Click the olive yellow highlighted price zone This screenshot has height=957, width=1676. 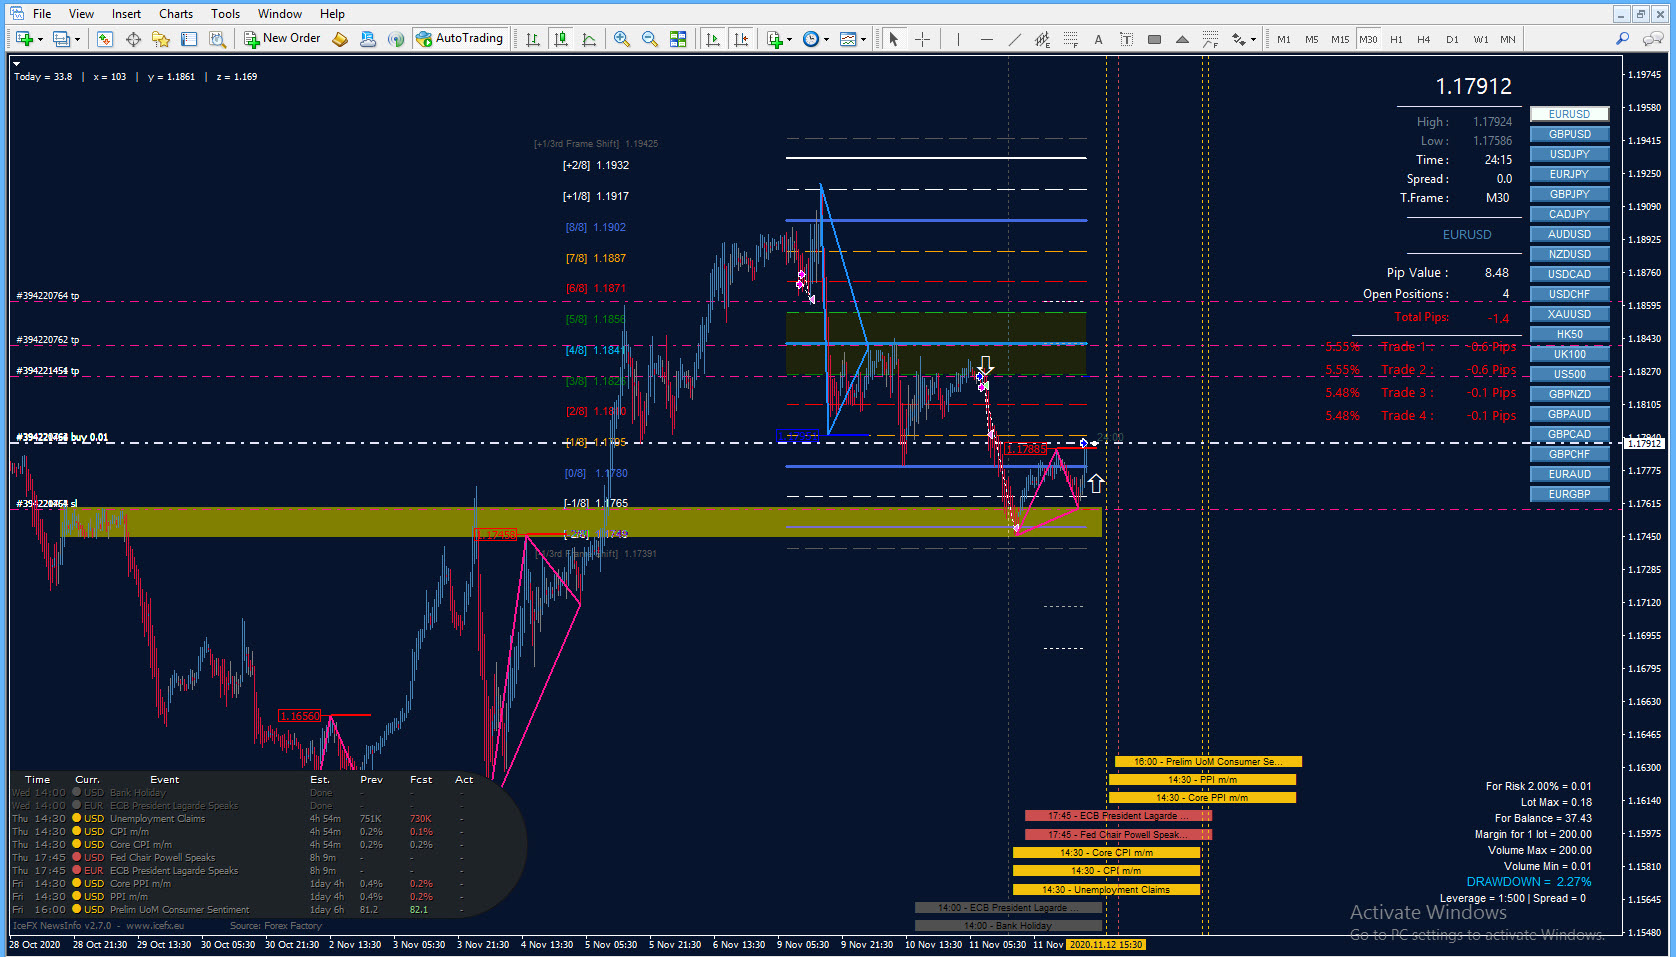pos(580,521)
